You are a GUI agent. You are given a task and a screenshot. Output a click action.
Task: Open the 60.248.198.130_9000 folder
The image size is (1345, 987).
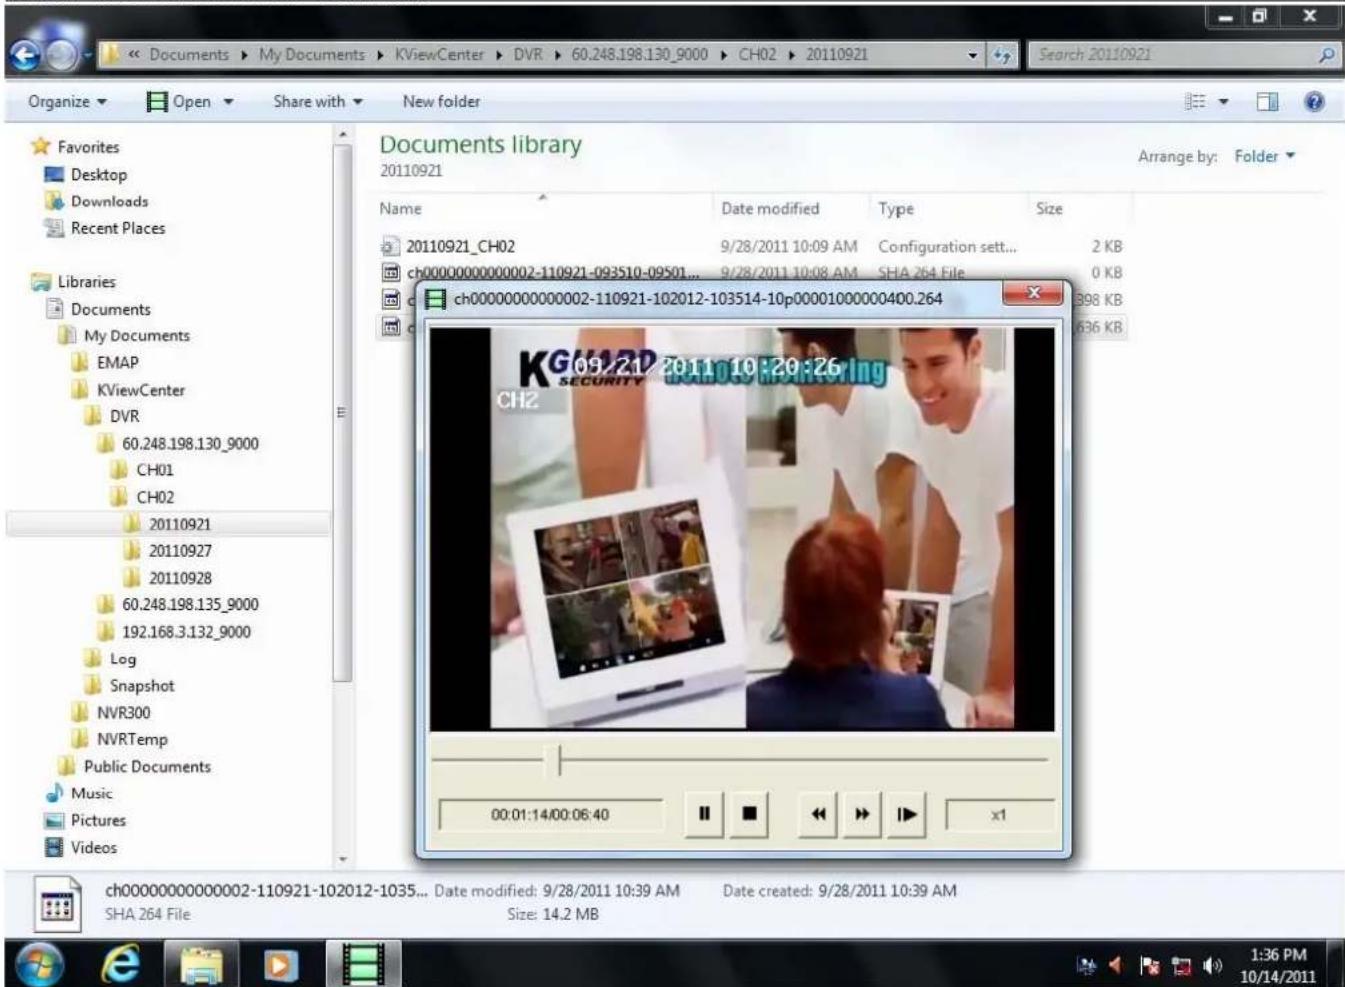coord(190,444)
